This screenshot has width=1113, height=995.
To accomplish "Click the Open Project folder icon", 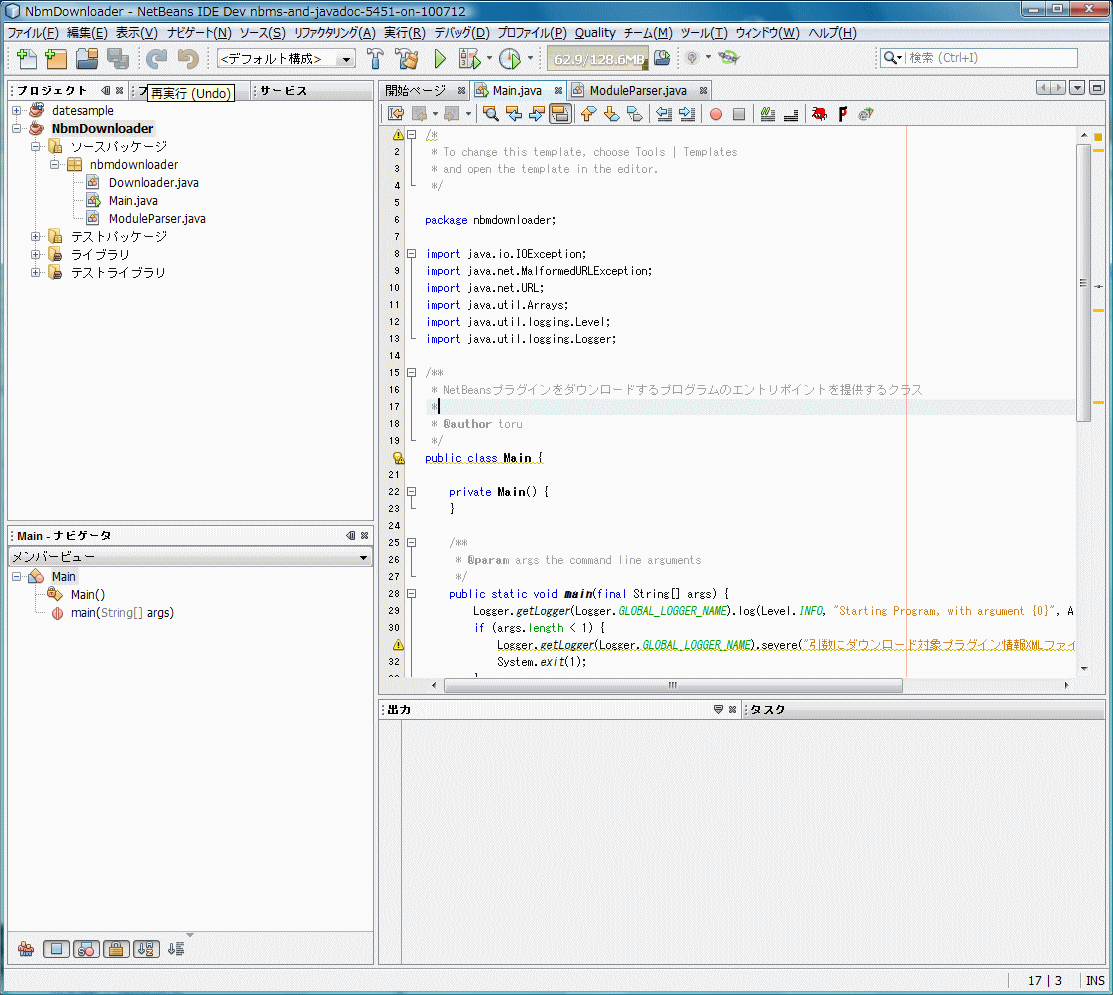I will click(87, 59).
